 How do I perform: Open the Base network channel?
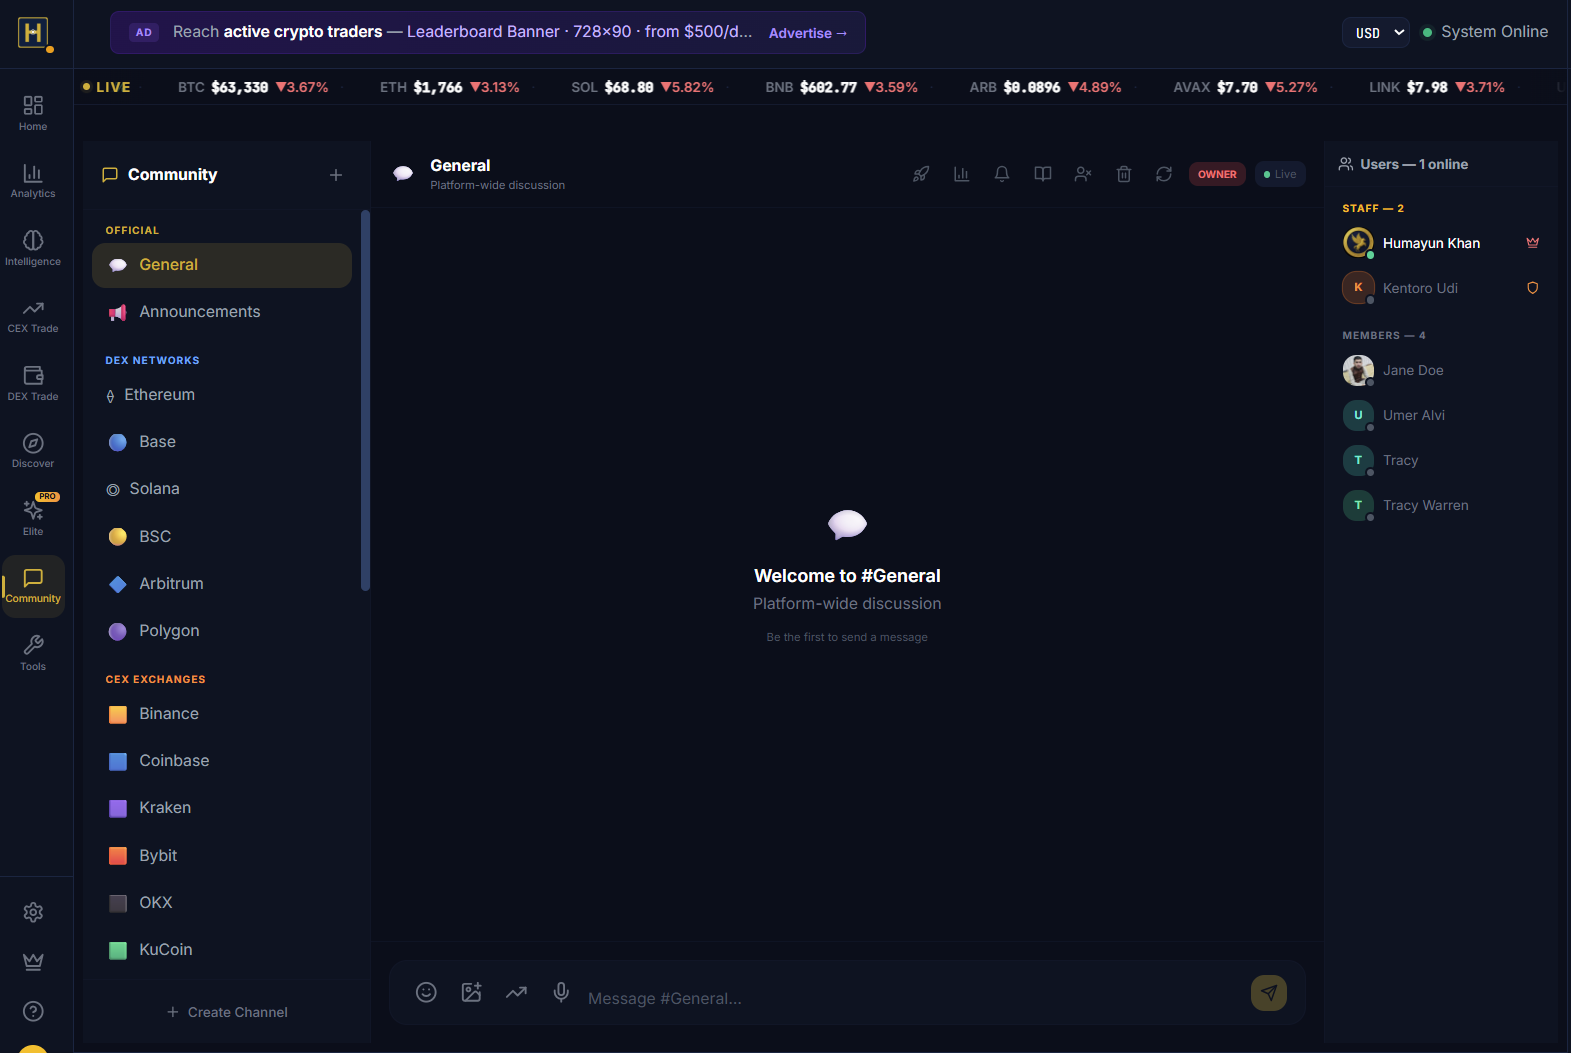point(222,442)
